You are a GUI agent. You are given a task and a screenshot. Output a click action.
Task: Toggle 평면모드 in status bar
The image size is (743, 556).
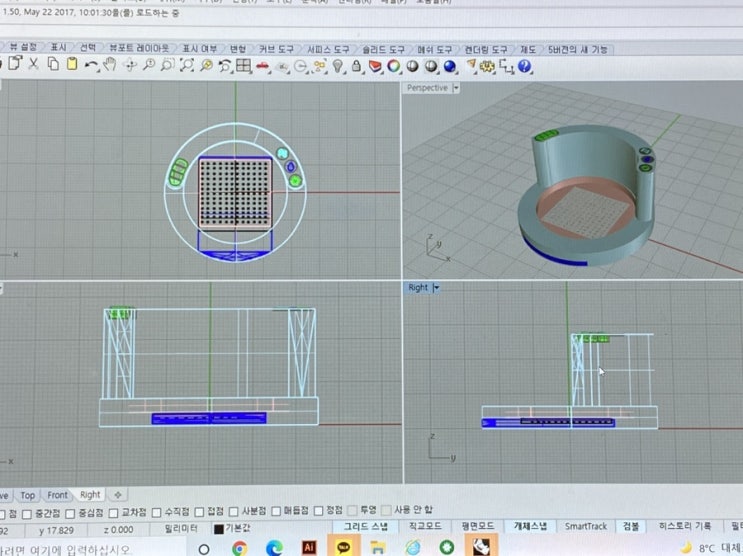(478, 526)
